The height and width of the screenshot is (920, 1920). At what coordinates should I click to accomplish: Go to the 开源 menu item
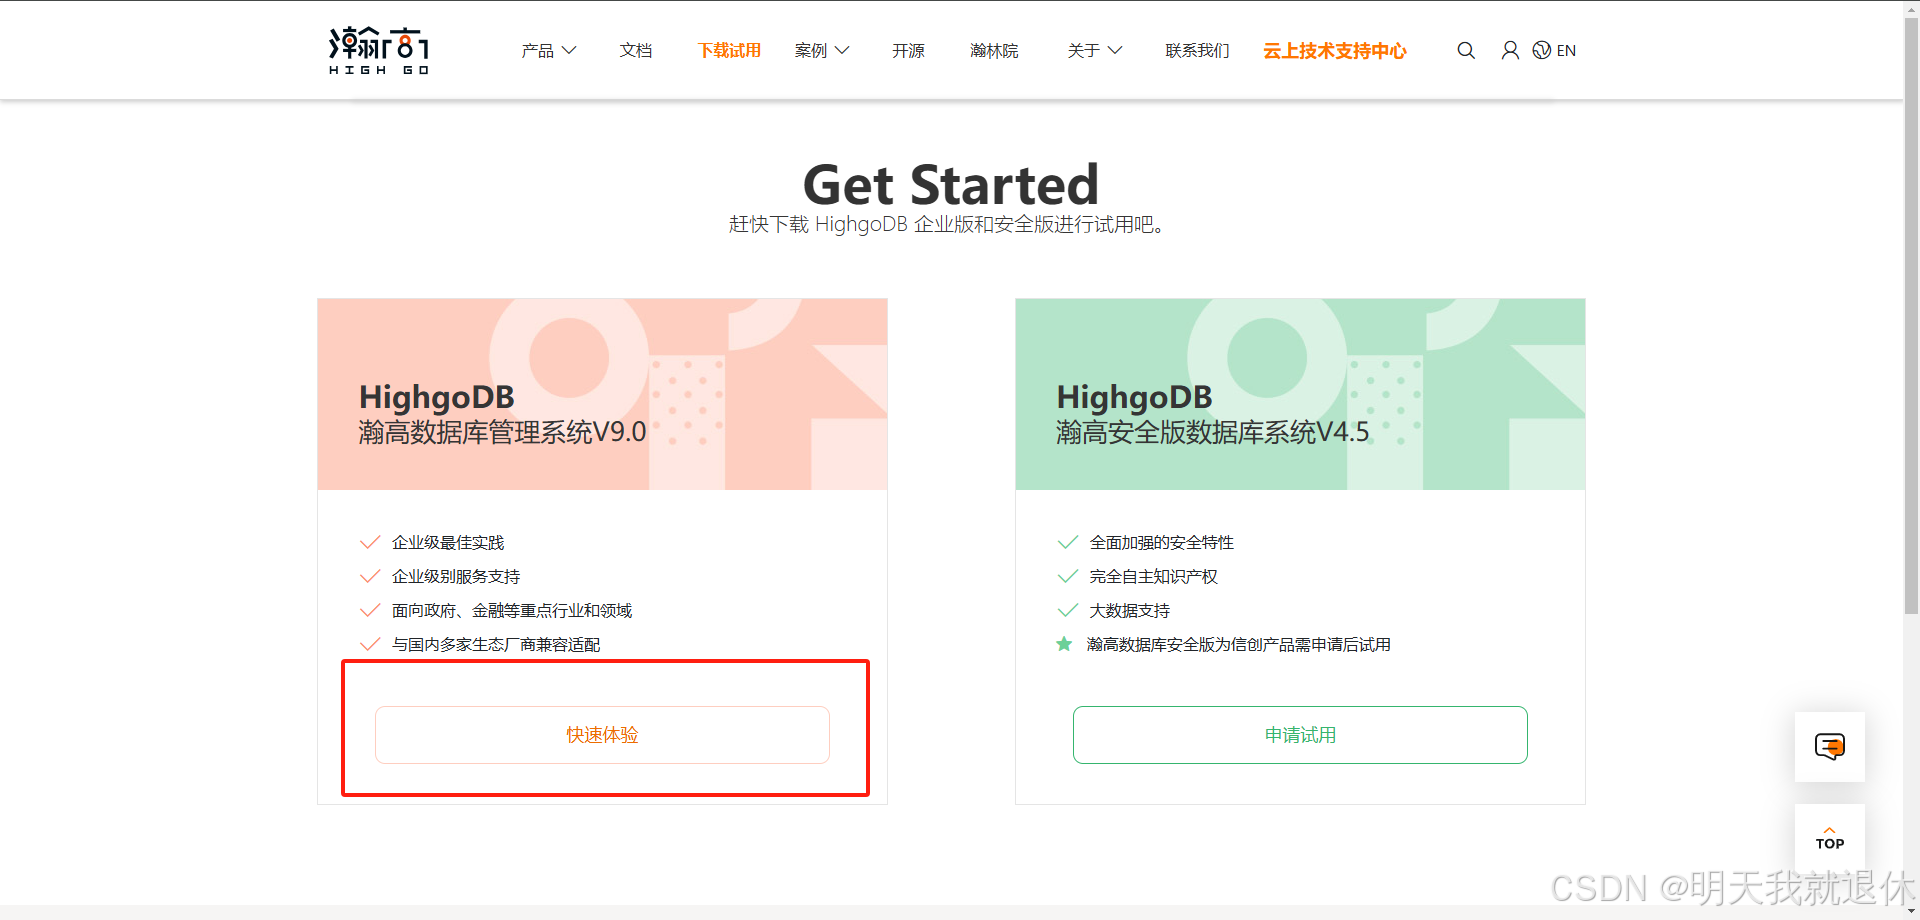tap(908, 50)
